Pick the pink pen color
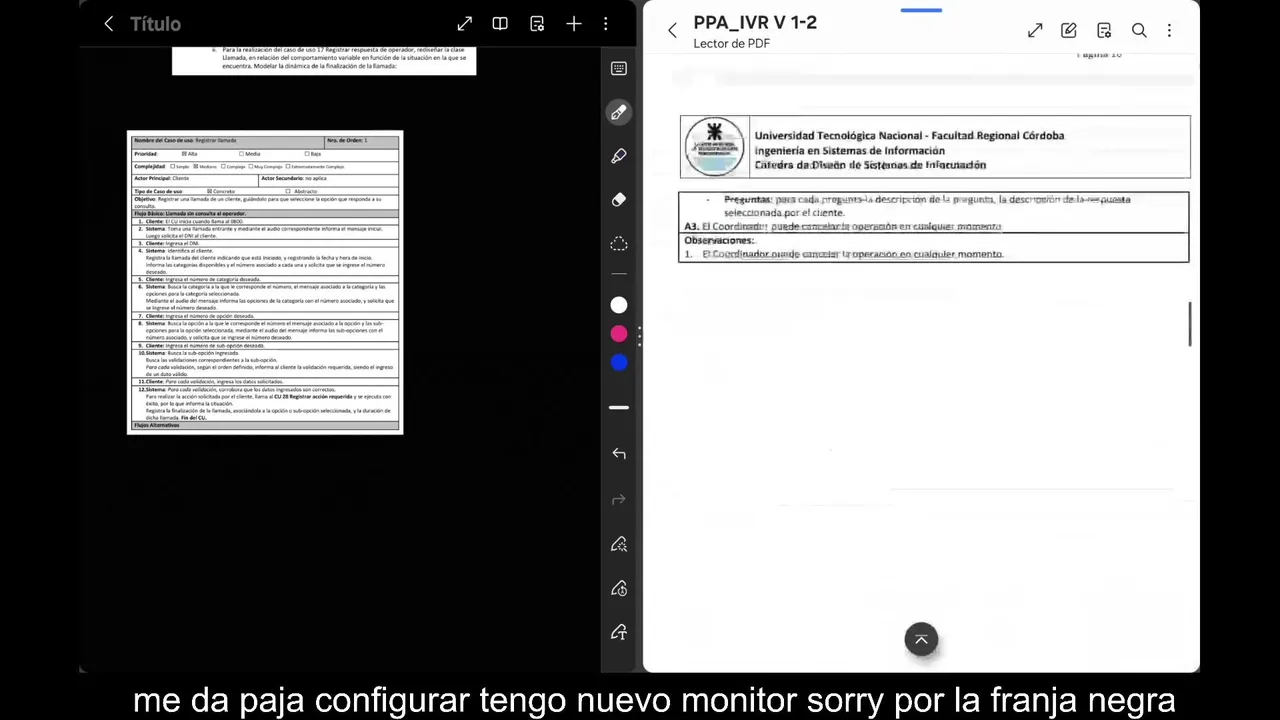Screen dimensions: 1280x720 click(x=619, y=334)
